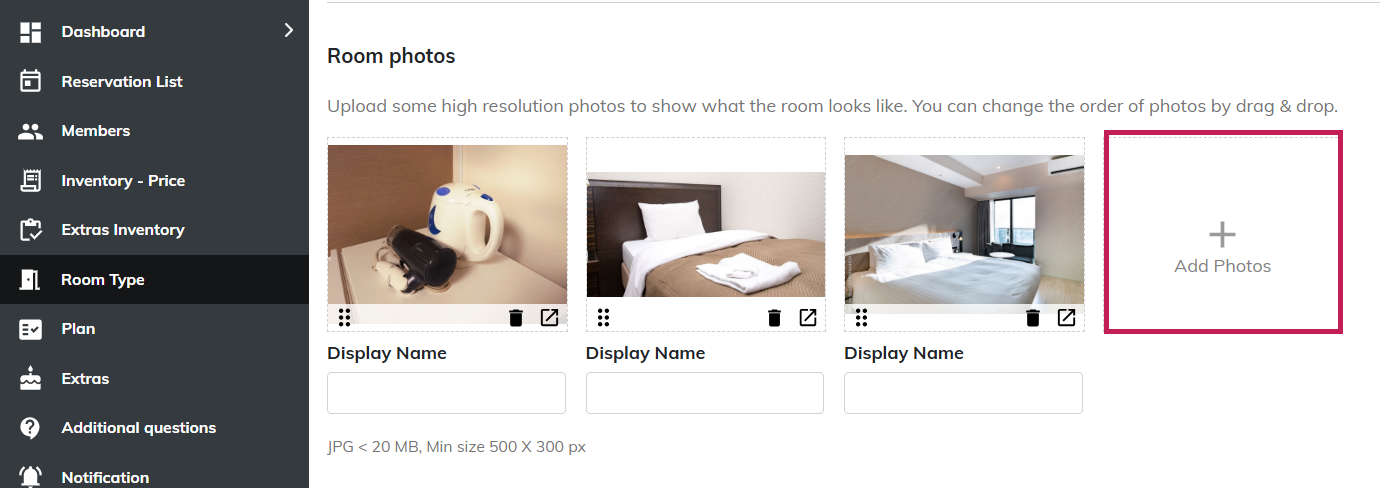This screenshot has height=488, width=1380.
Task: Click drag handle on the kettle photo
Action: (344, 318)
